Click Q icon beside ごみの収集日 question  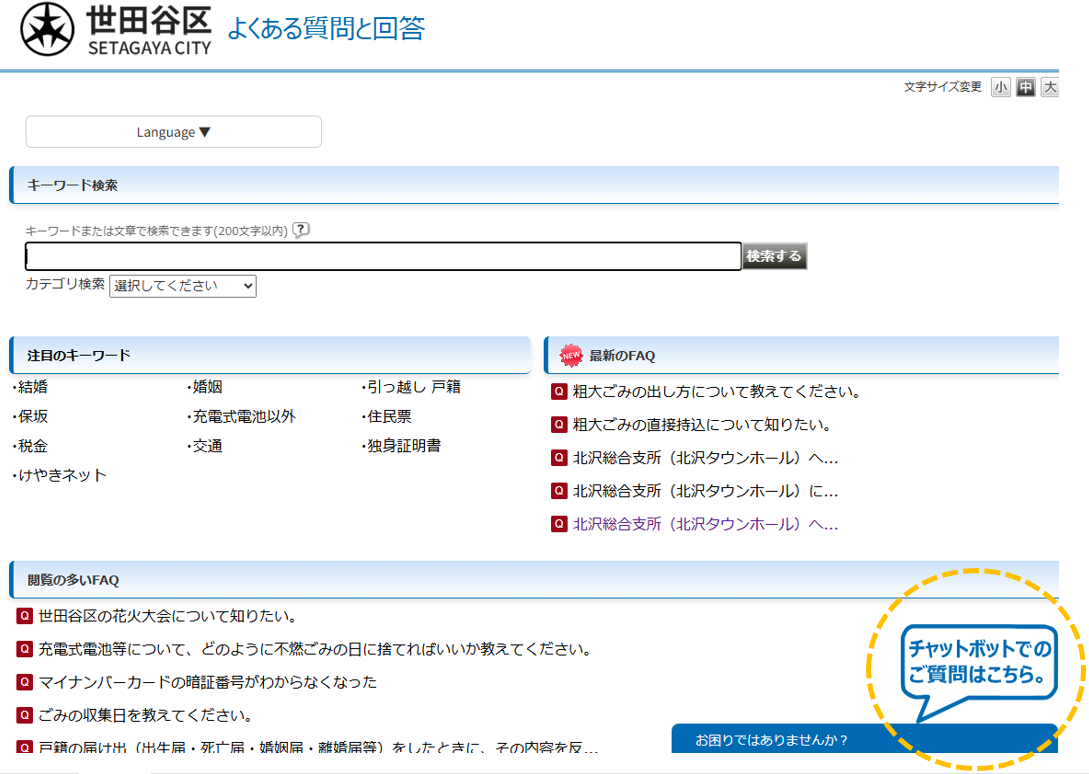coord(25,715)
